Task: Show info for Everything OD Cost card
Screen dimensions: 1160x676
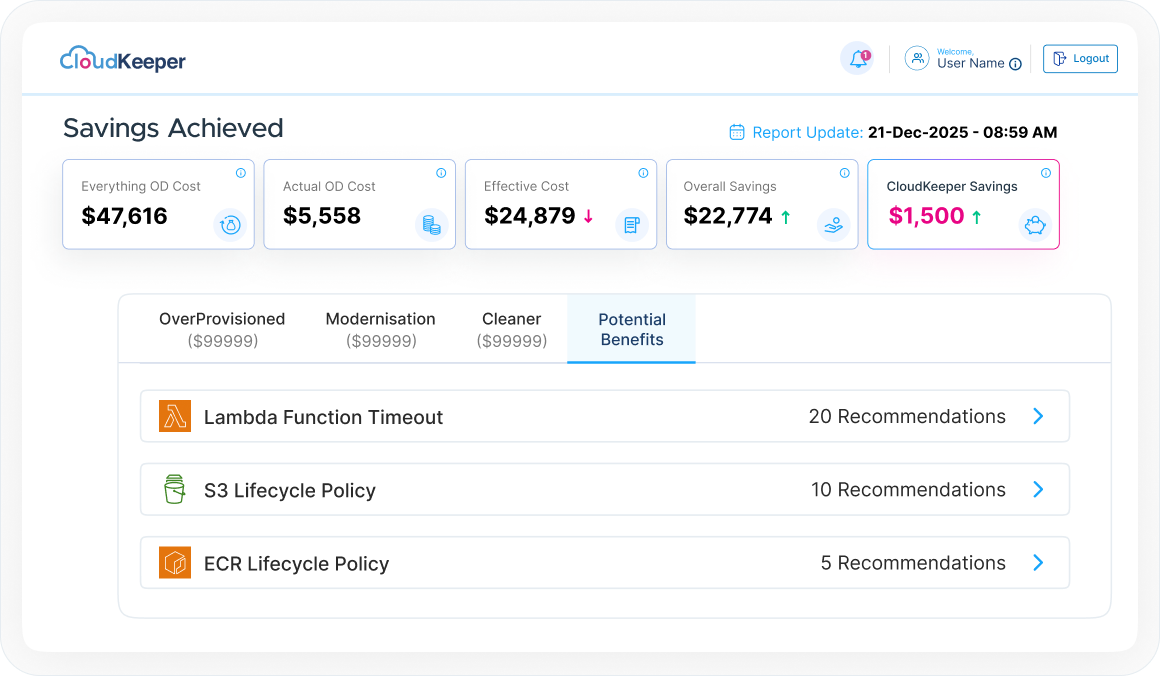Action: pos(240,173)
